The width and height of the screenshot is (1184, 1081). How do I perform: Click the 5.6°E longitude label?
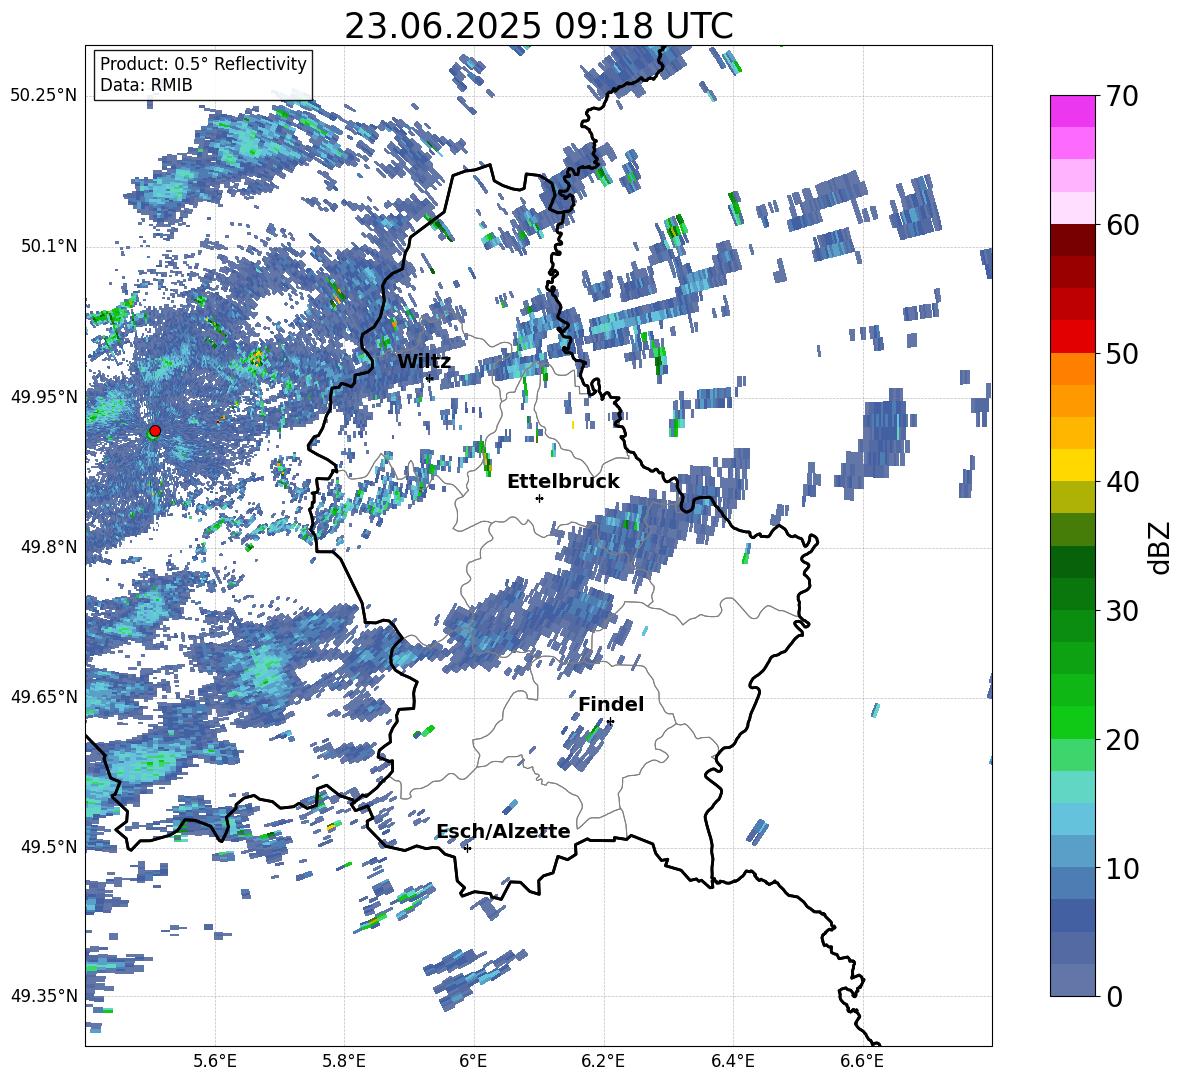(x=215, y=1062)
